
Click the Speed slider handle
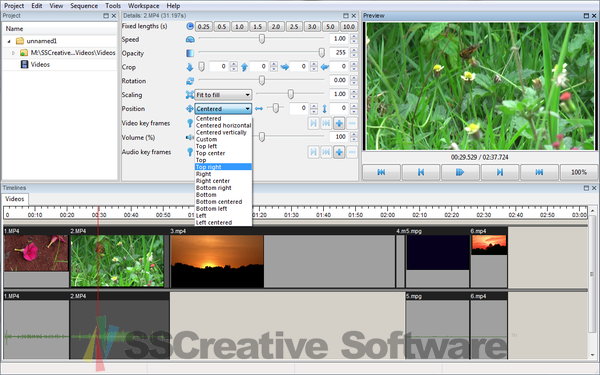262,39
